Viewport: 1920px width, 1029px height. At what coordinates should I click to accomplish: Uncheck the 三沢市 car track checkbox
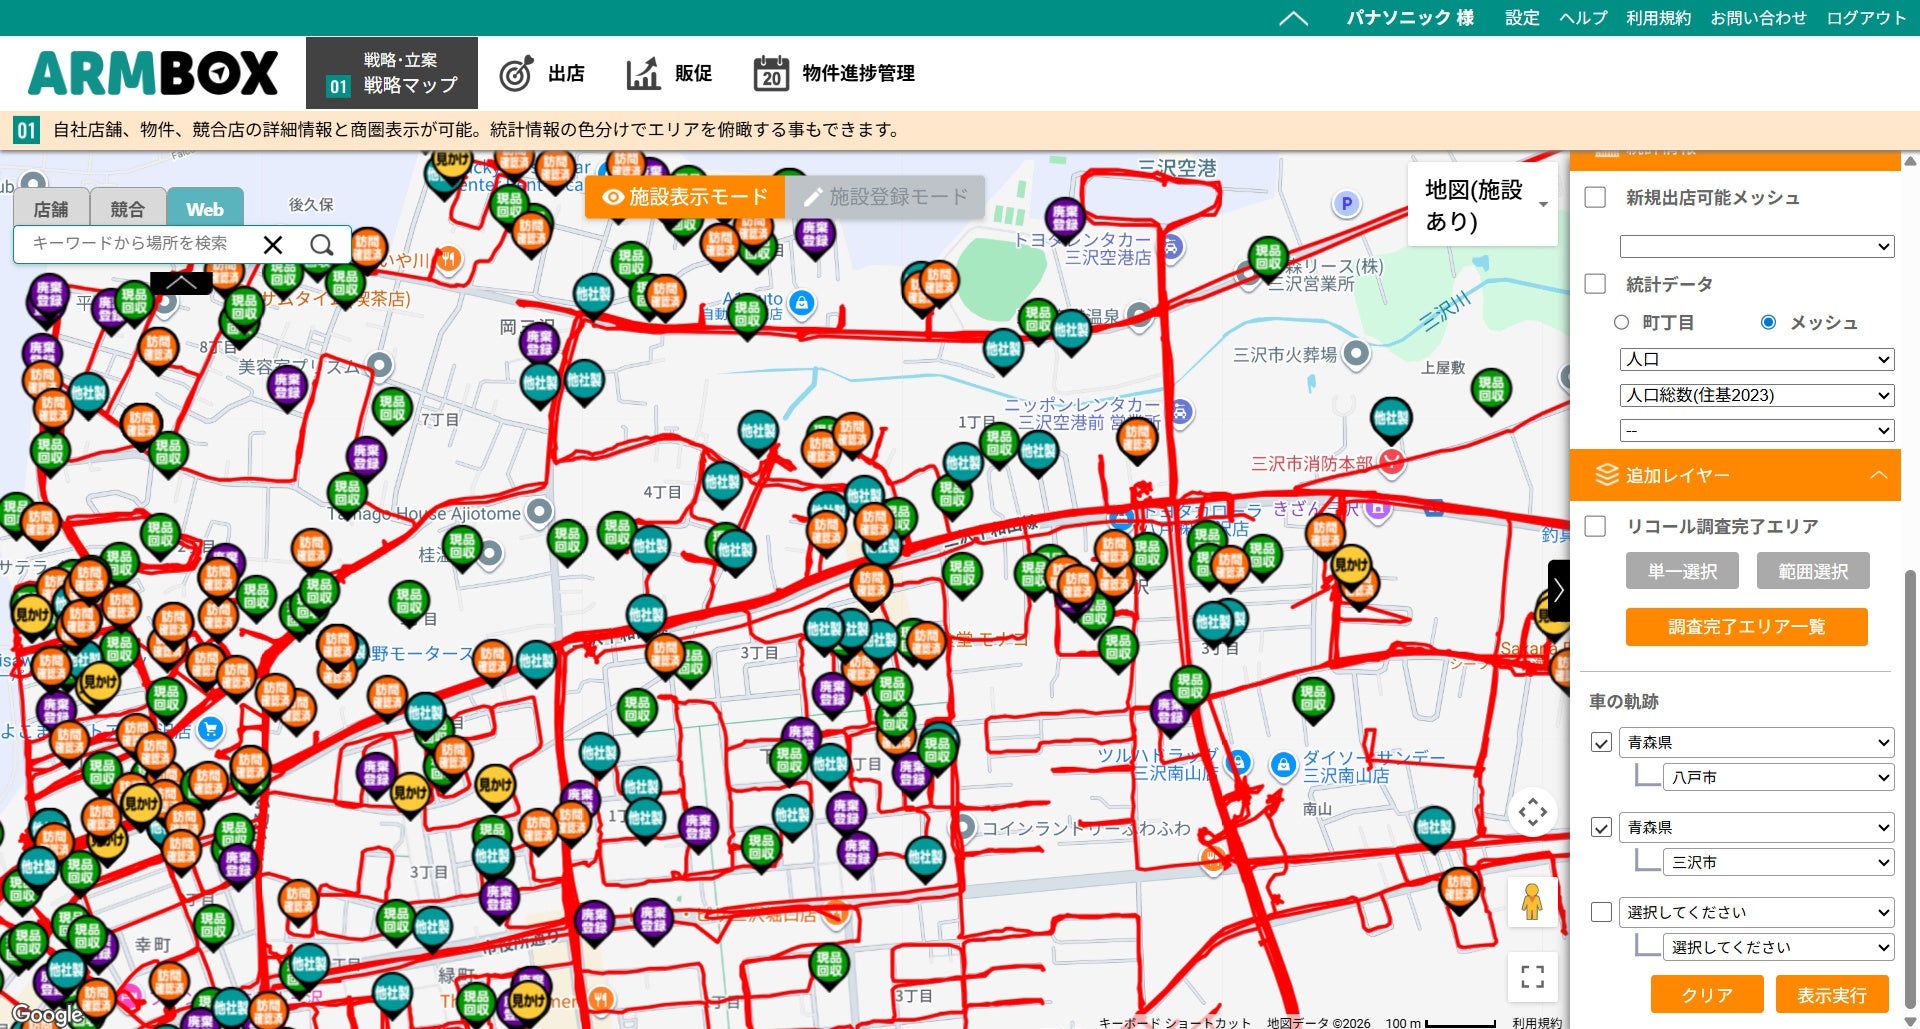[x=1601, y=828]
